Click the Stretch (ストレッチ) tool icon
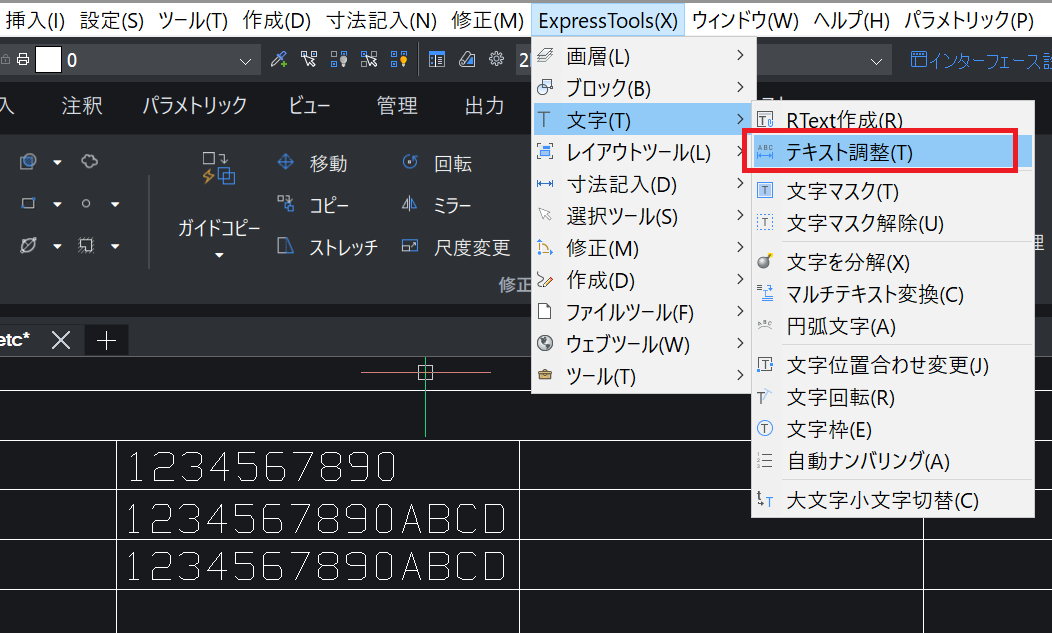The width and height of the screenshot is (1052, 633). tap(286, 246)
